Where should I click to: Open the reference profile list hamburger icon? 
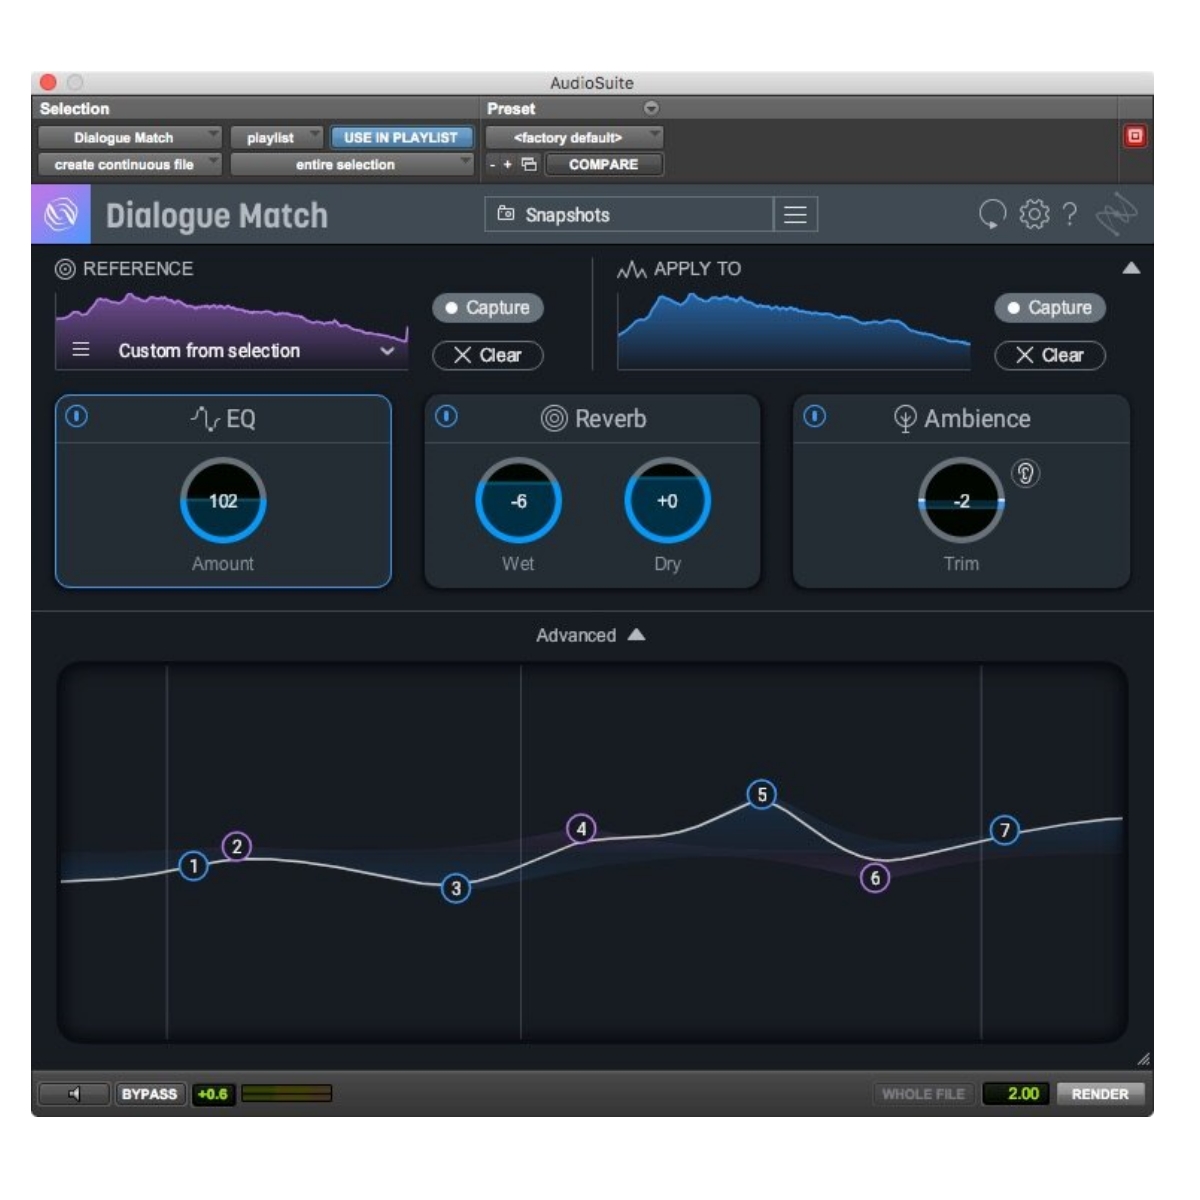81,350
